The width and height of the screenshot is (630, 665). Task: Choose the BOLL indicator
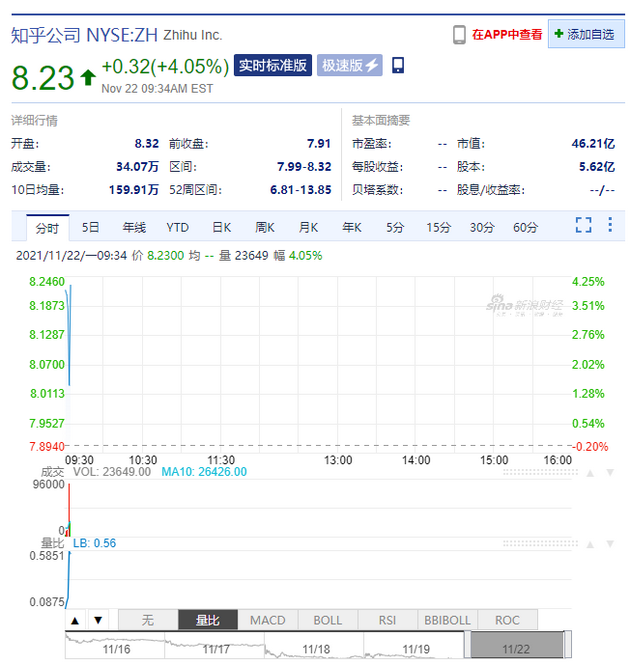click(x=328, y=620)
